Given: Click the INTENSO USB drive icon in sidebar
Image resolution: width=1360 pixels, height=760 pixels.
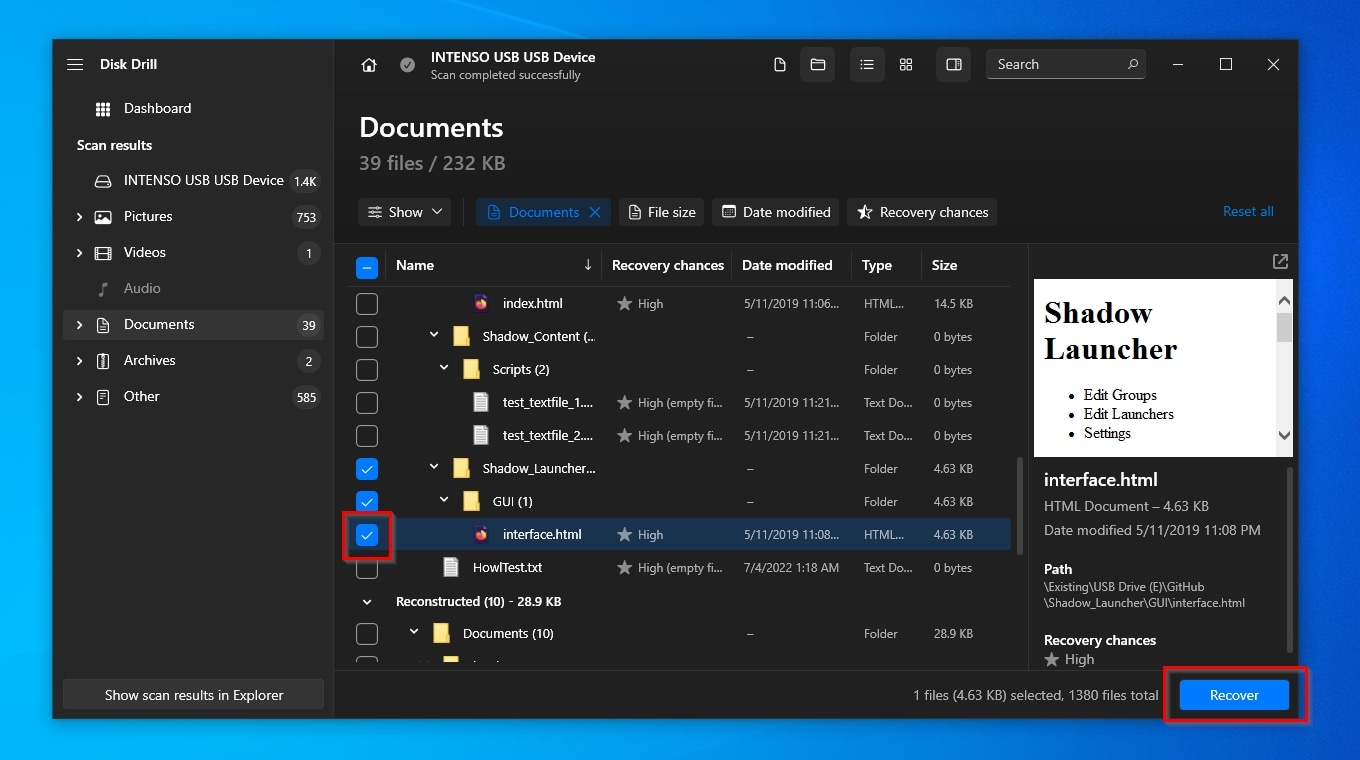Looking at the screenshot, I should click(x=102, y=181).
